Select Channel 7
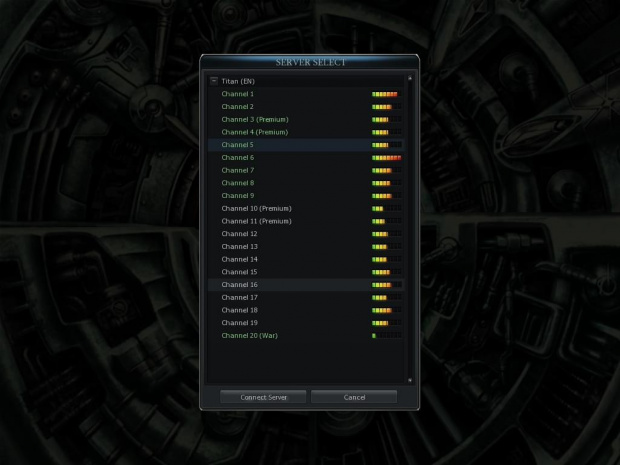 306,170
